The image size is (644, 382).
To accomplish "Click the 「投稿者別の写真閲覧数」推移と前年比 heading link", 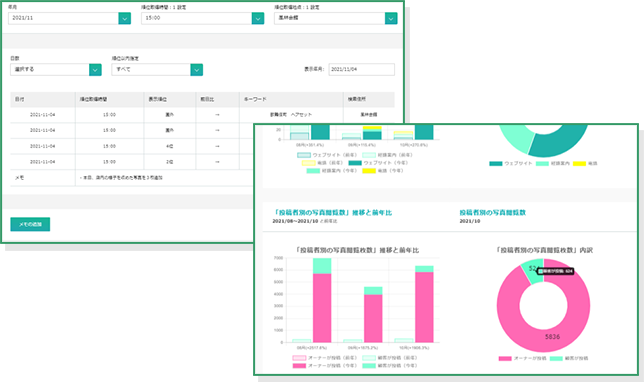I will 332,212.
